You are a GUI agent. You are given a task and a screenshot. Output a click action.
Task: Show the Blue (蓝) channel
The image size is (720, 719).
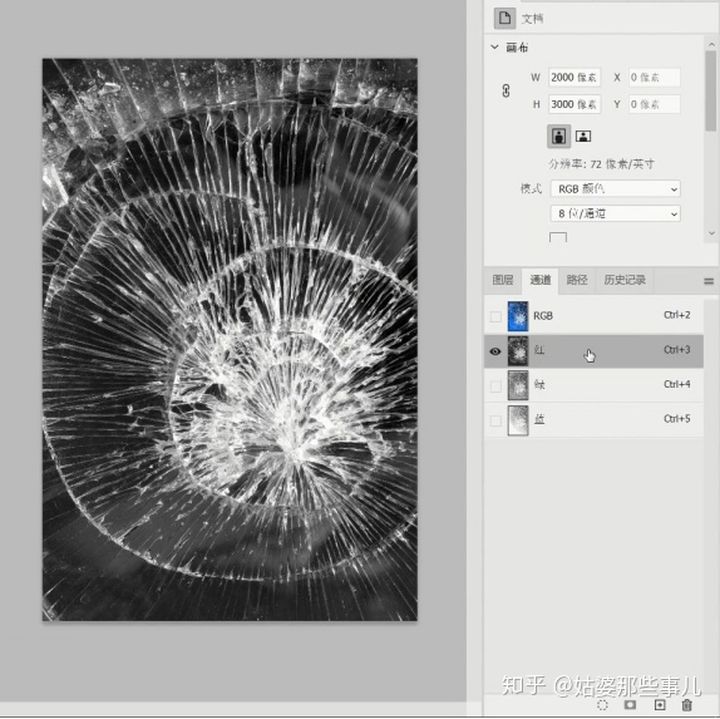click(x=495, y=421)
